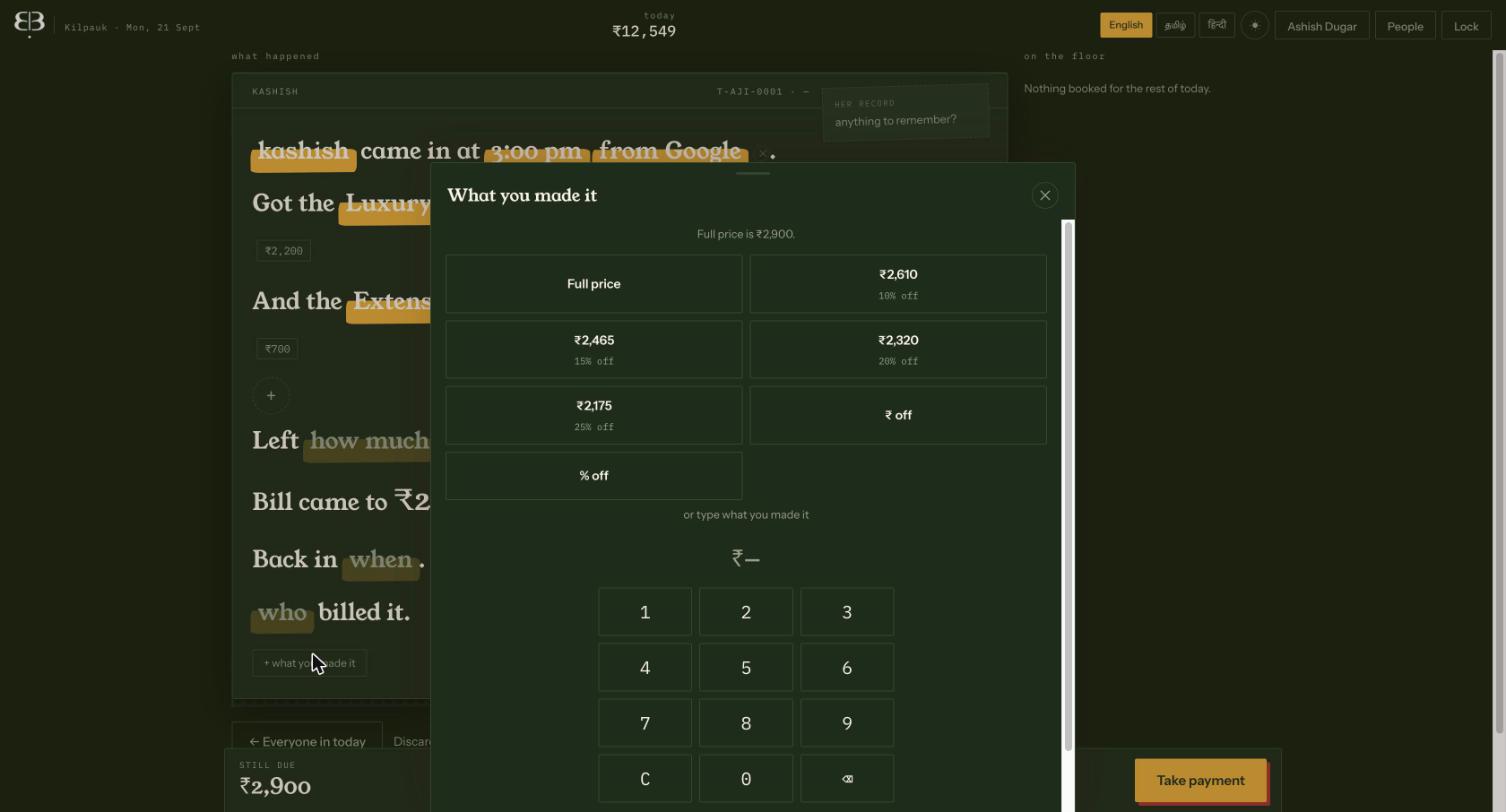1506x812 pixels.
Task: Go back to Everyone in today
Action: (307, 741)
